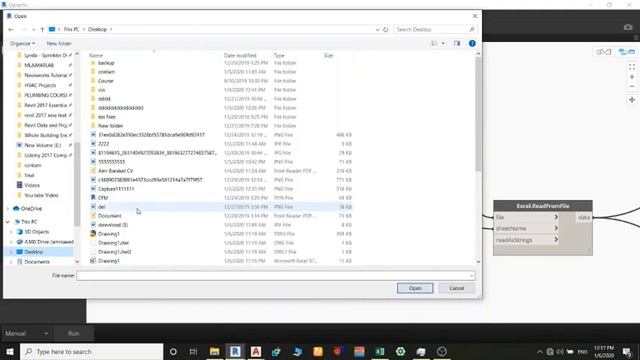
Task: Open File Explorer from taskbar
Action: pos(214,351)
